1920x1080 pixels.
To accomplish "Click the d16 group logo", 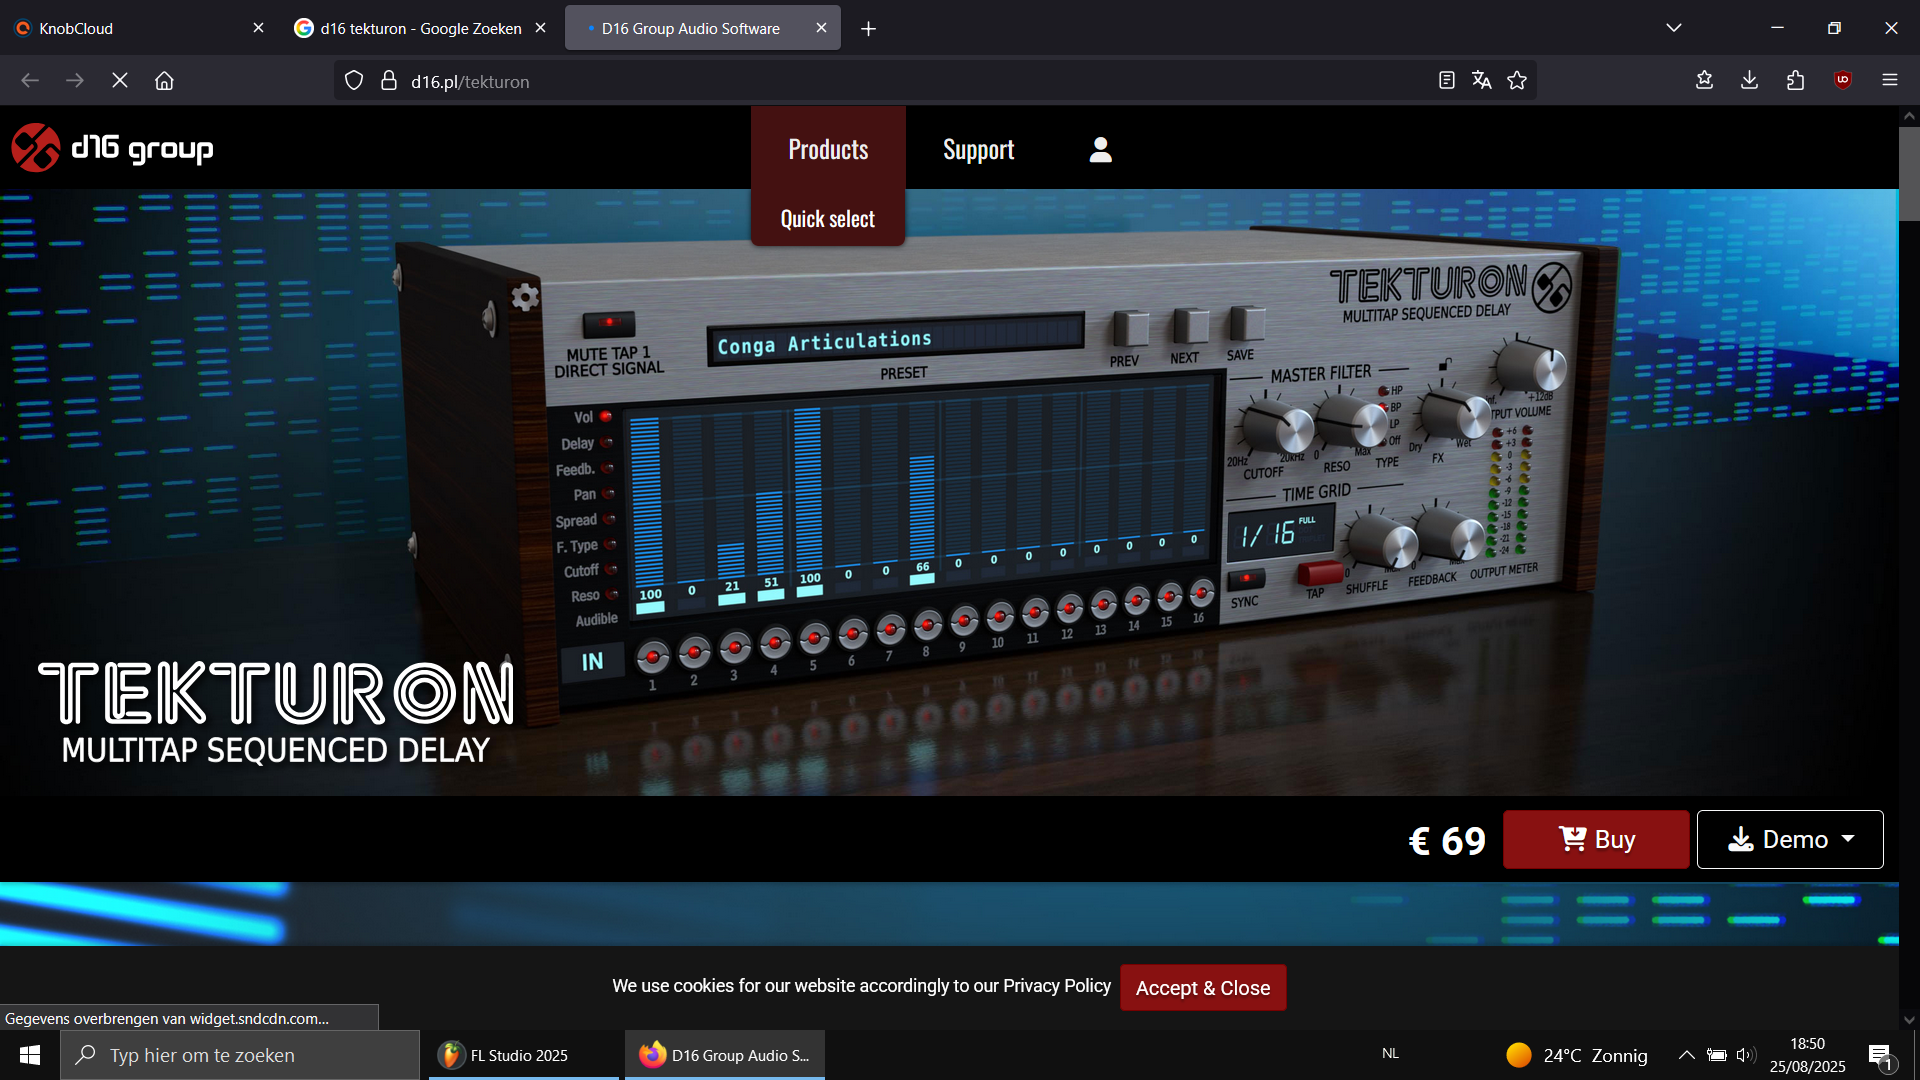I will (x=112, y=148).
